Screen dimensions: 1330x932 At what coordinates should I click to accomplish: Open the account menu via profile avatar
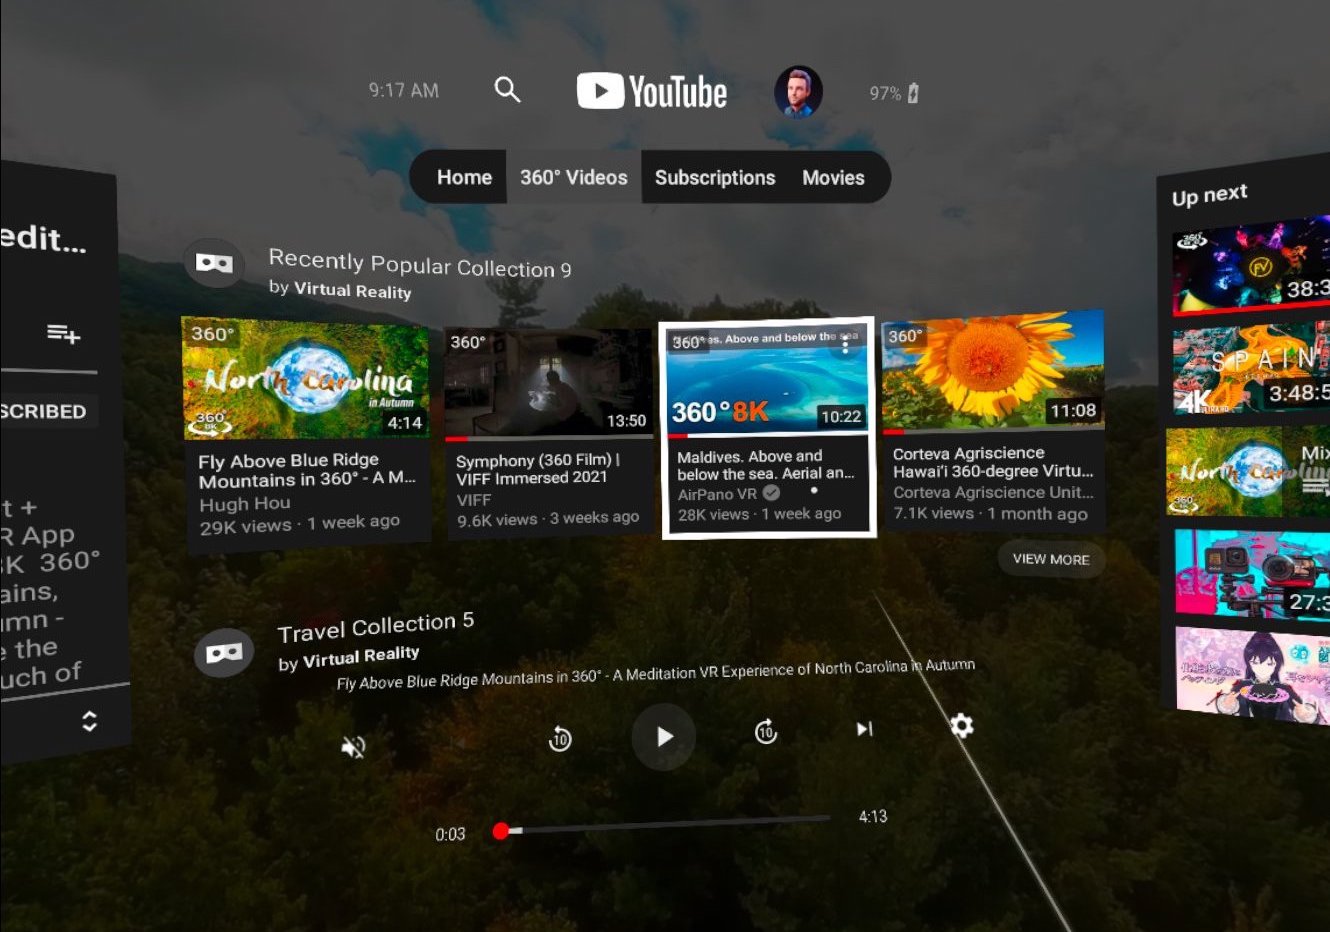click(797, 91)
